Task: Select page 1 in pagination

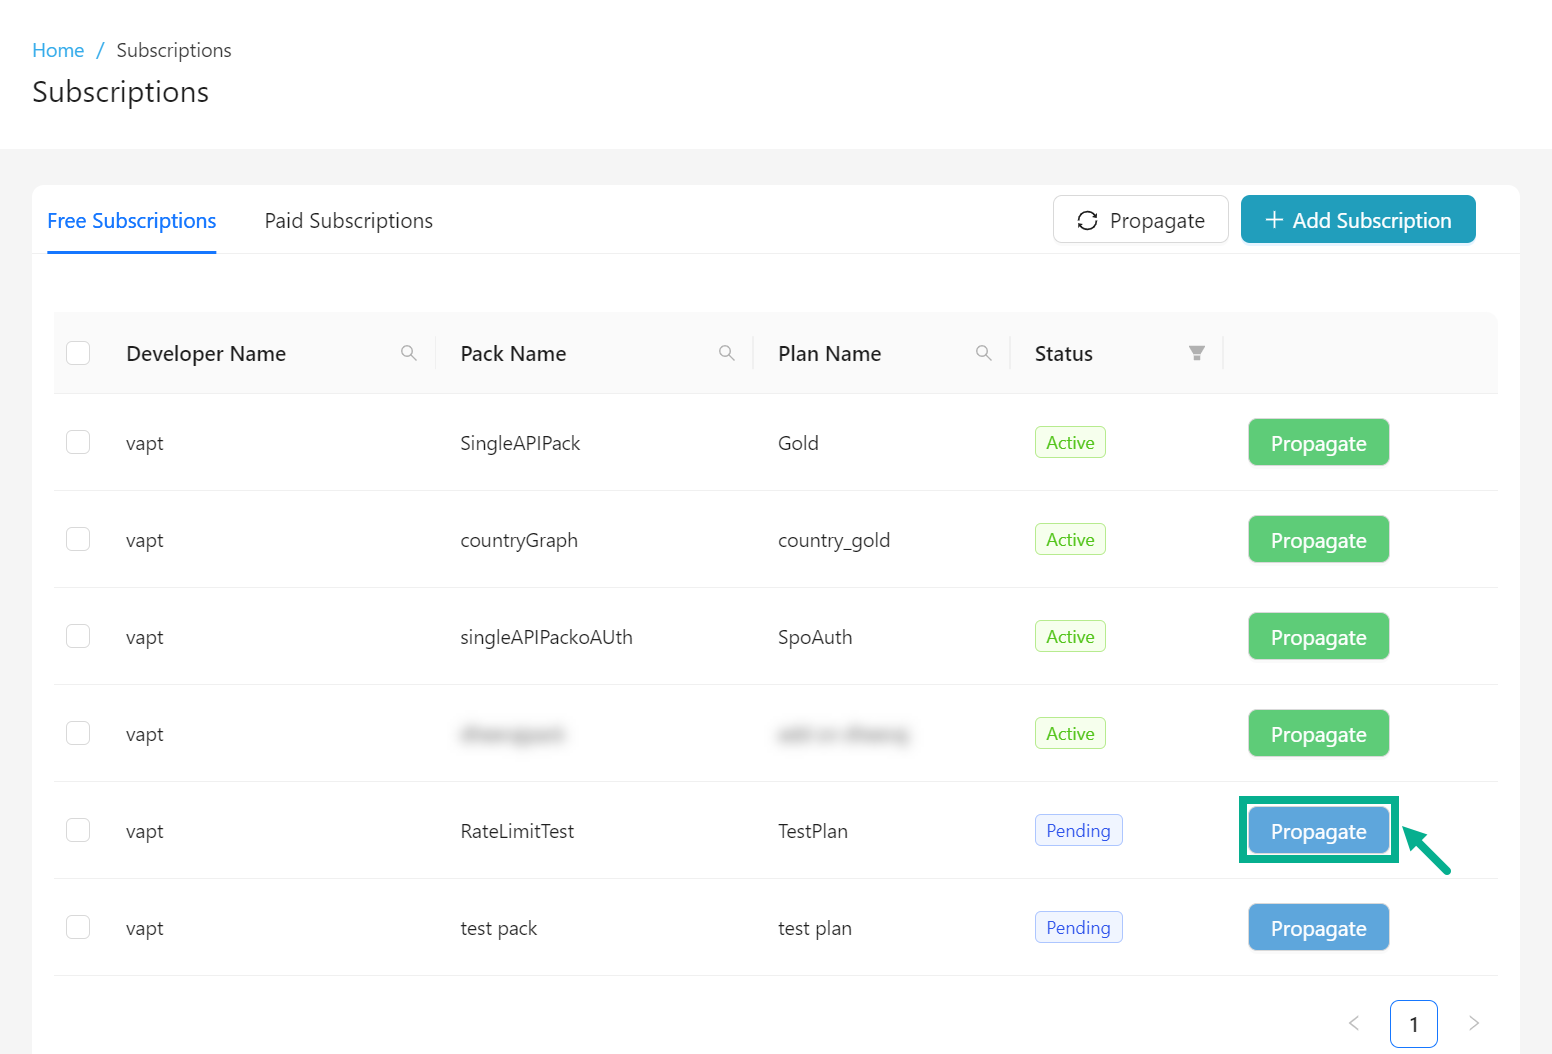Action: 1413,1024
